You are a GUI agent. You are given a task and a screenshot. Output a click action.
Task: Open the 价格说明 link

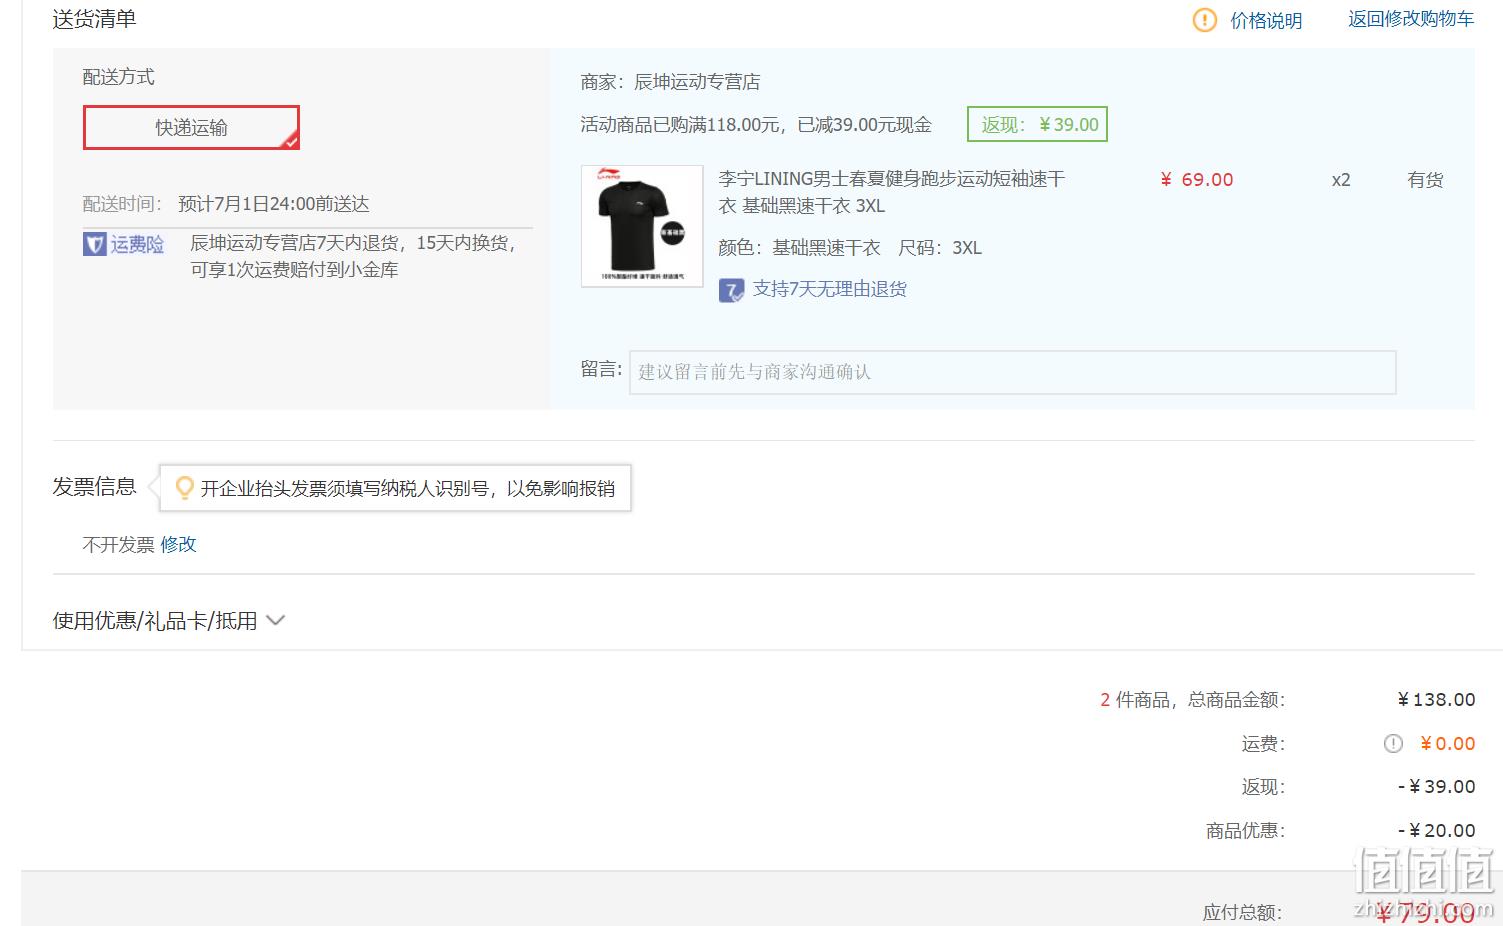[x=1266, y=20]
